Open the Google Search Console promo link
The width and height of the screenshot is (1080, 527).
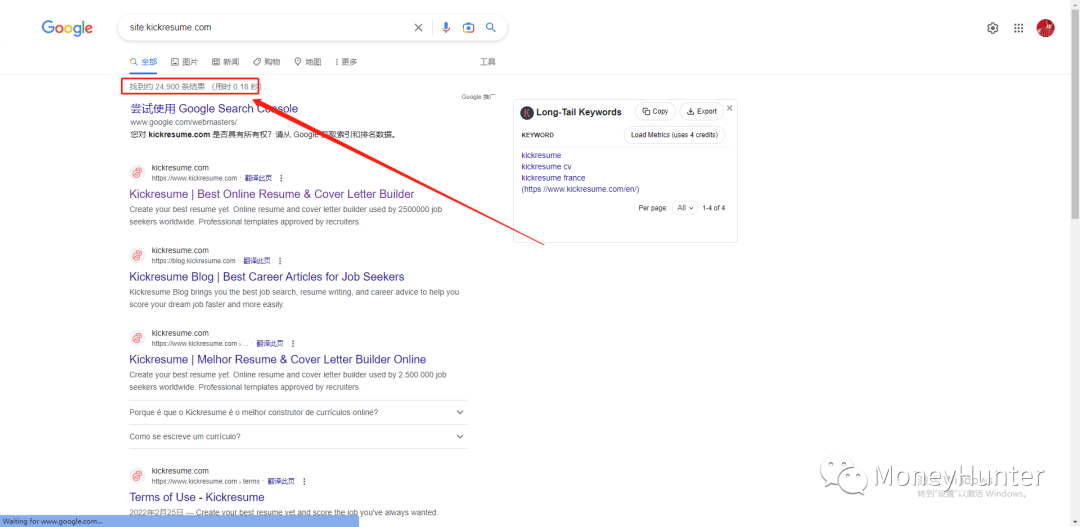click(214, 109)
